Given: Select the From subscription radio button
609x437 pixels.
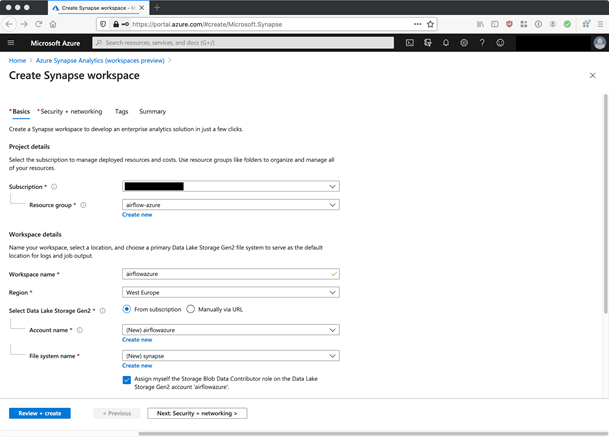Looking at the screenshot, I should tap(128, 309).
